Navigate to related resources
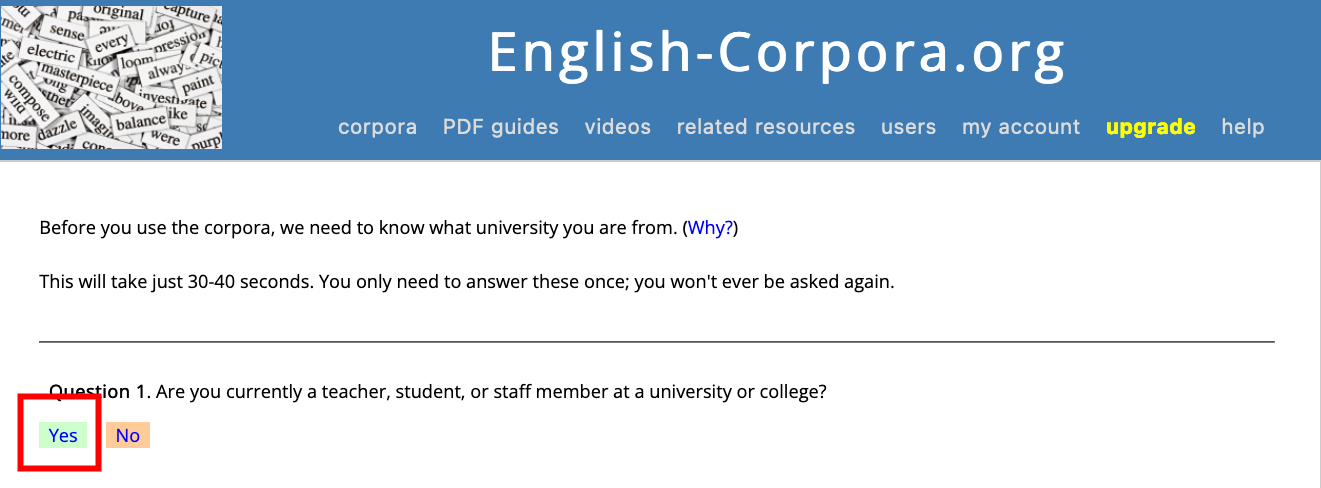The image size is (1321, 488). pos(766,127)
